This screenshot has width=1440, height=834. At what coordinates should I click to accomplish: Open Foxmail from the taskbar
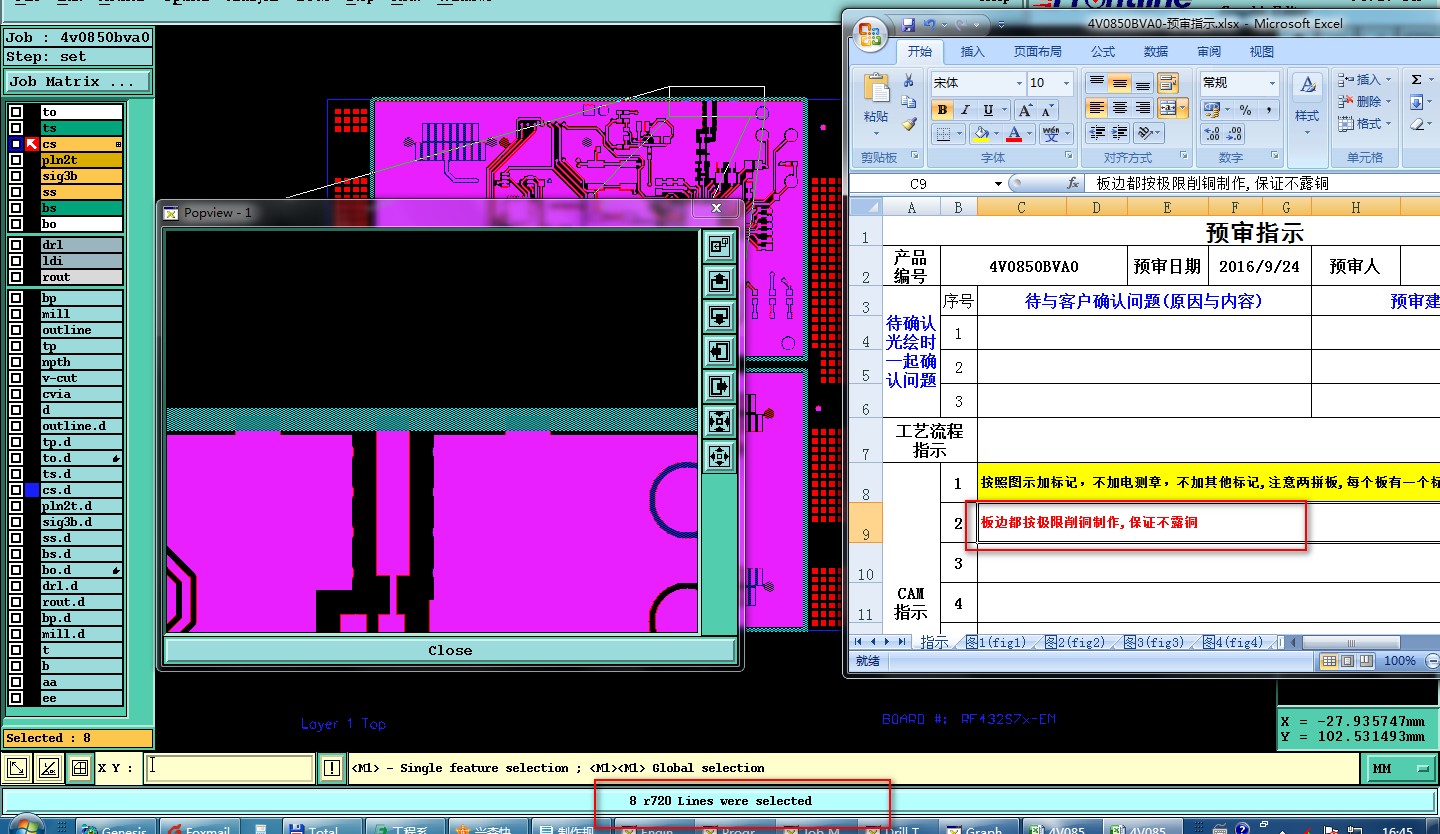pyautogui.click(x=200, y=829)
